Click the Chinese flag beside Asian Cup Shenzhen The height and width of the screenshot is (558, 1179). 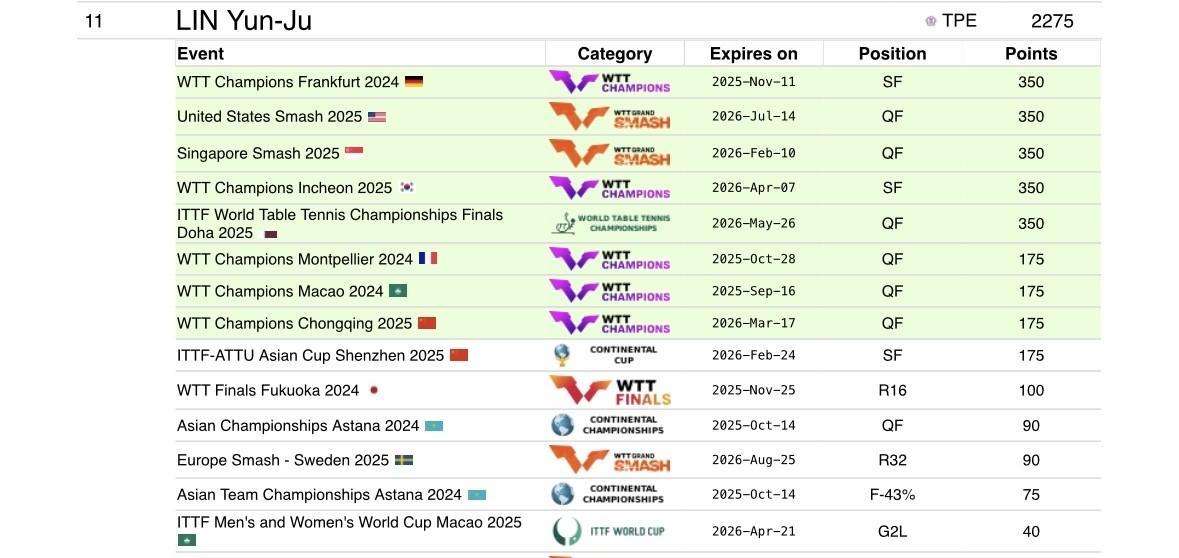point(459,355)
